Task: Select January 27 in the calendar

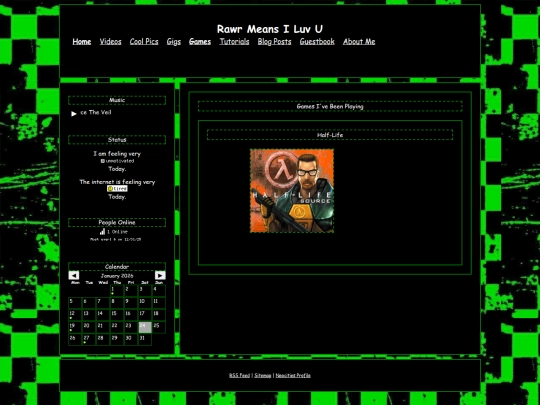Action: tap(89, 339)
